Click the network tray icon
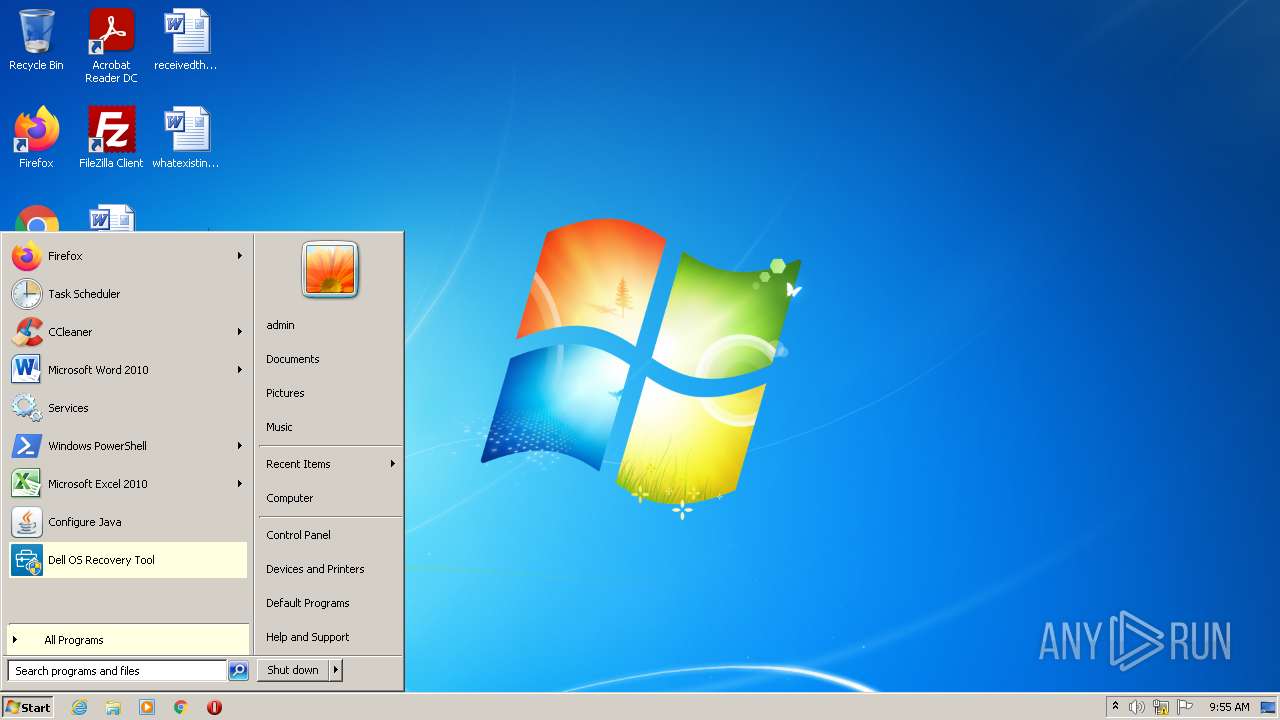 (x=1161, y=707)
